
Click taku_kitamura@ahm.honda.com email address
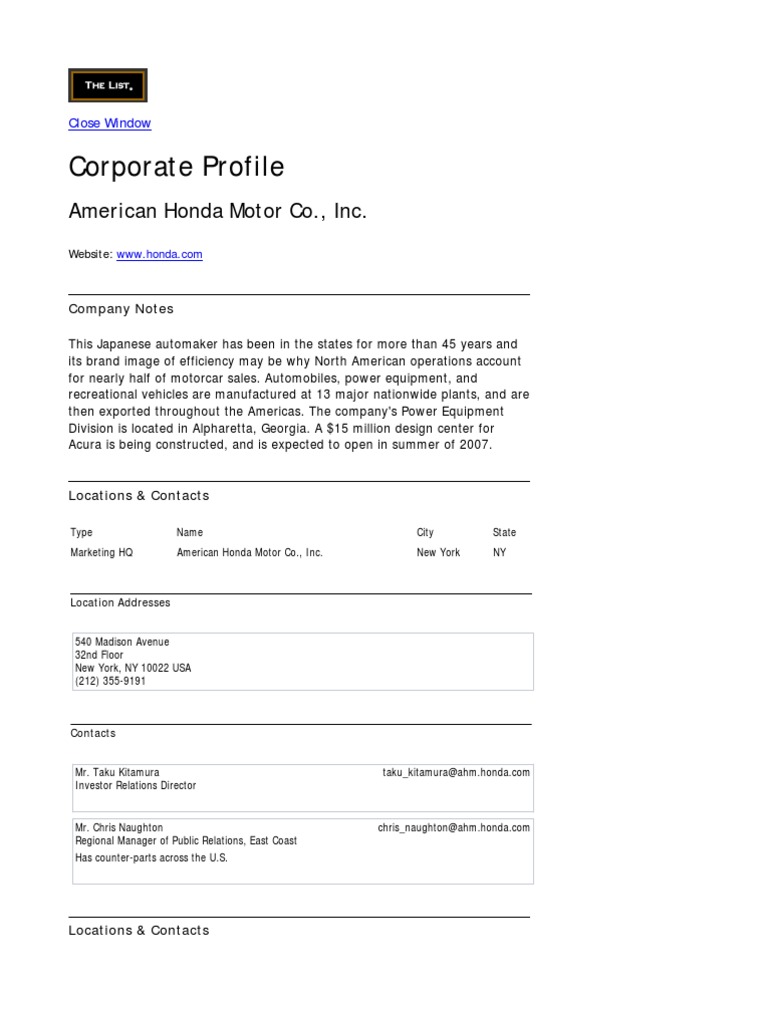pyautogui.click(x=456, y=772)
